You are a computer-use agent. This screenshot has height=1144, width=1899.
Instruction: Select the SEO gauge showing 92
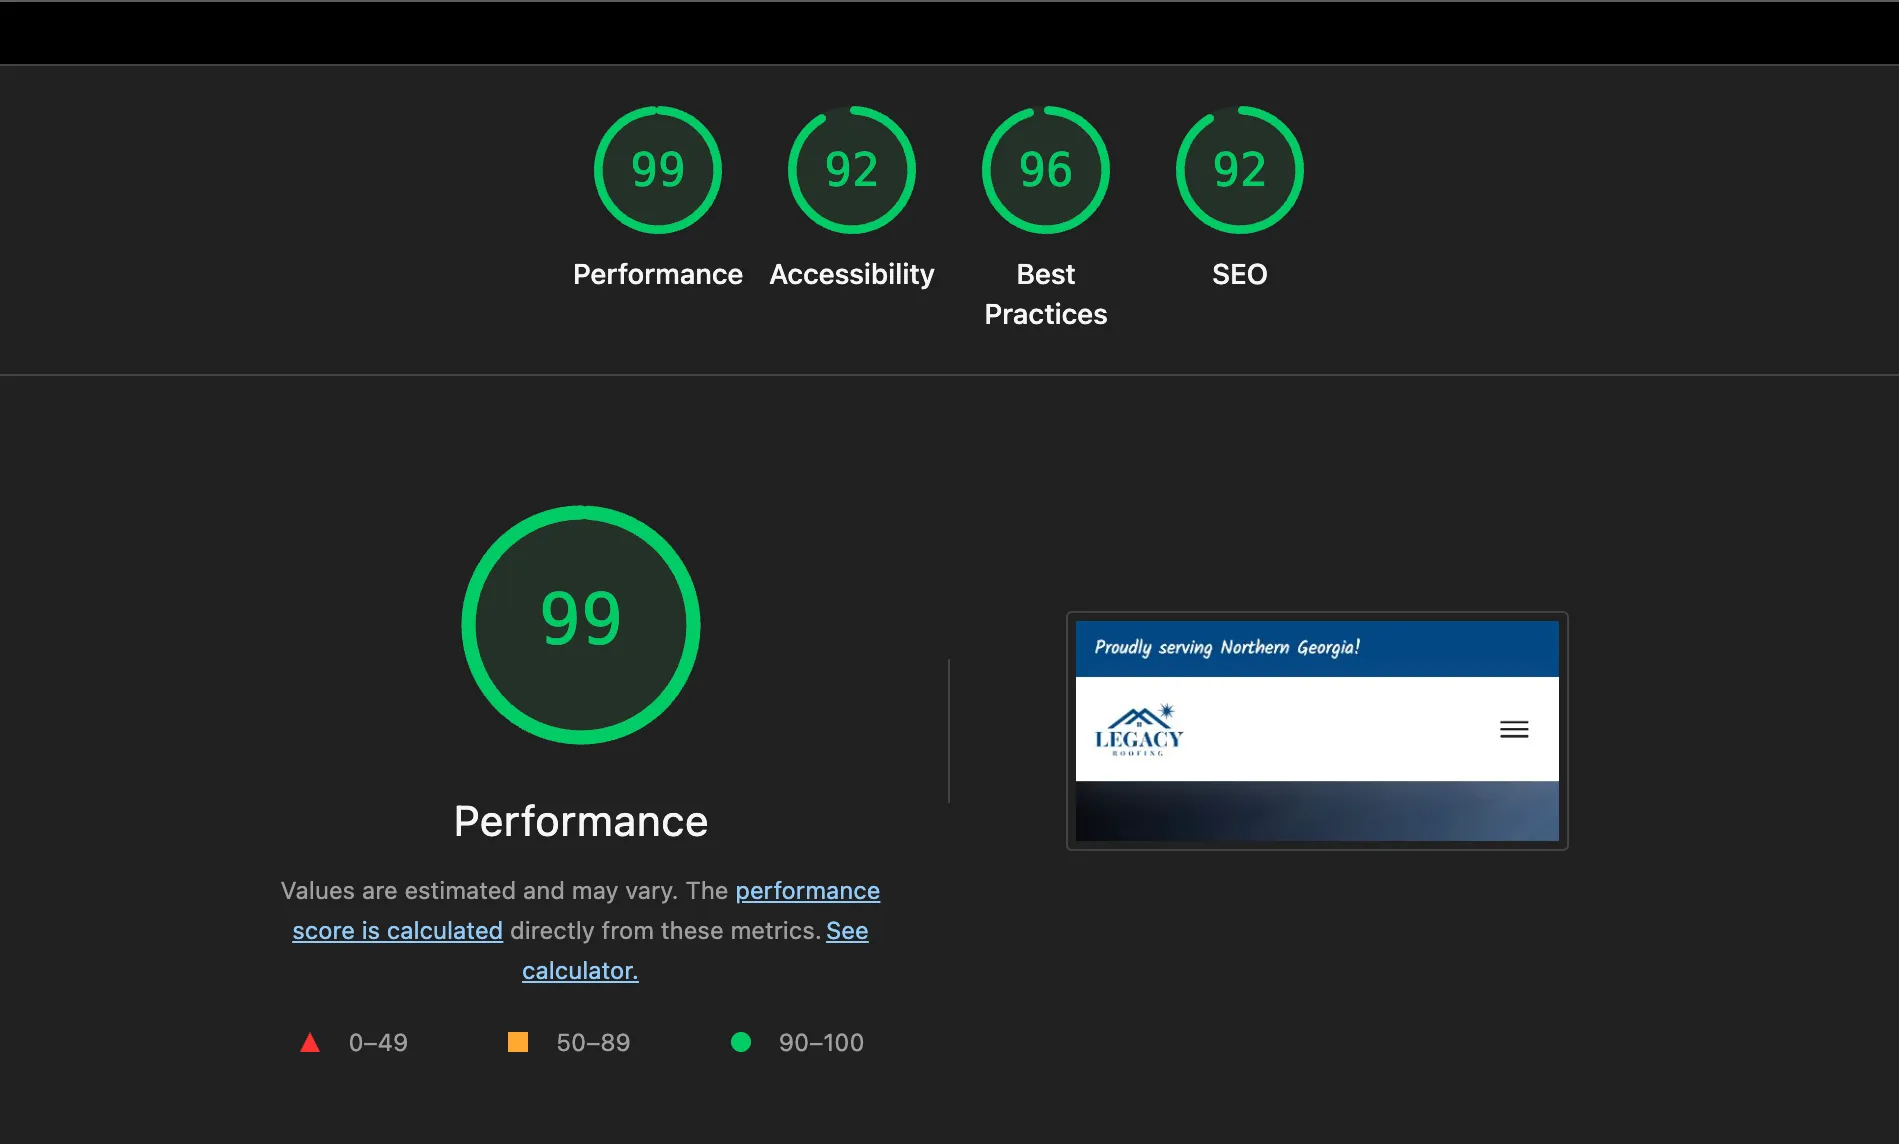click(1240, 169)
